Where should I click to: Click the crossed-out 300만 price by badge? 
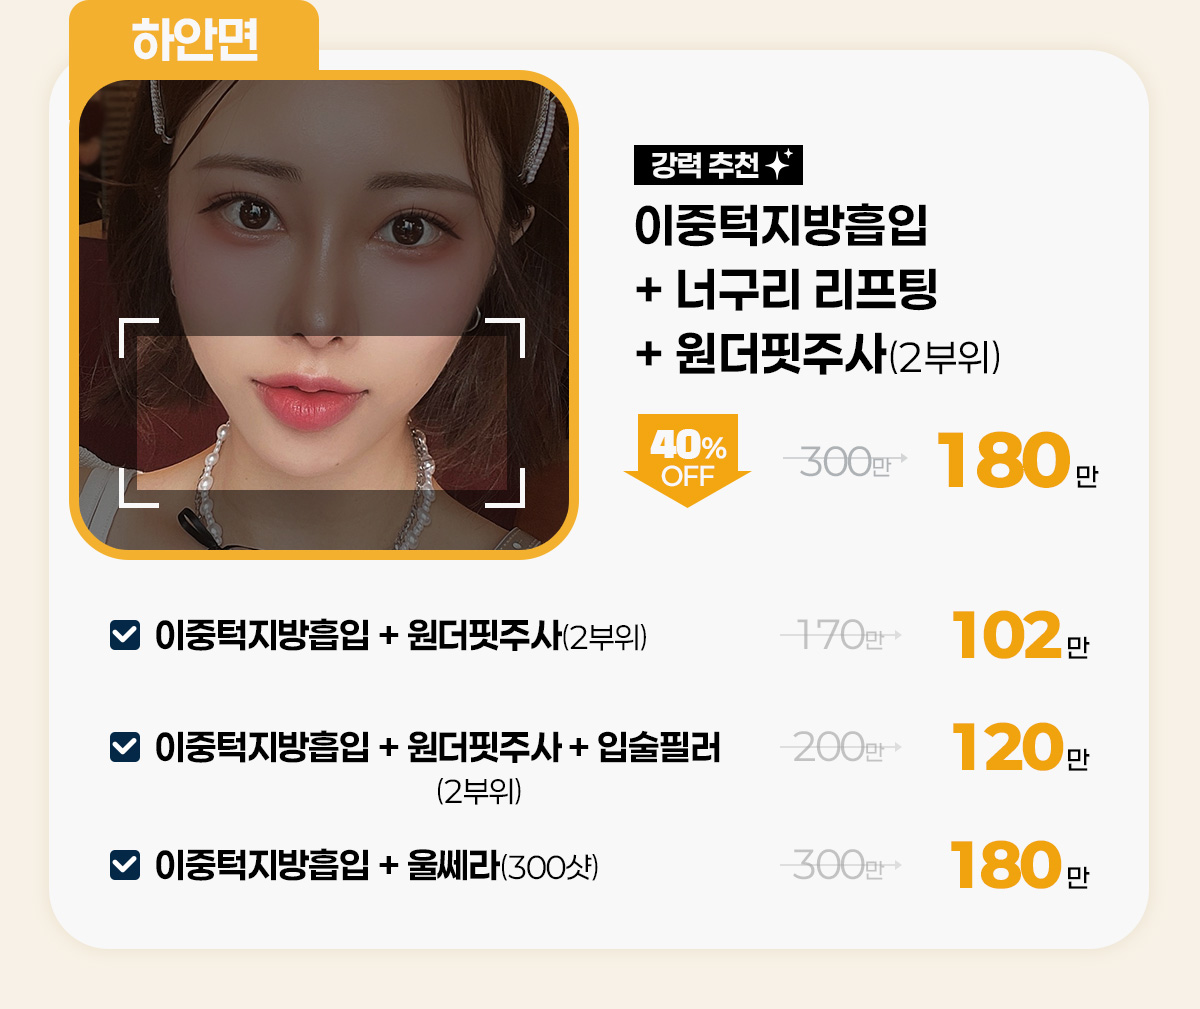(846, 461)
